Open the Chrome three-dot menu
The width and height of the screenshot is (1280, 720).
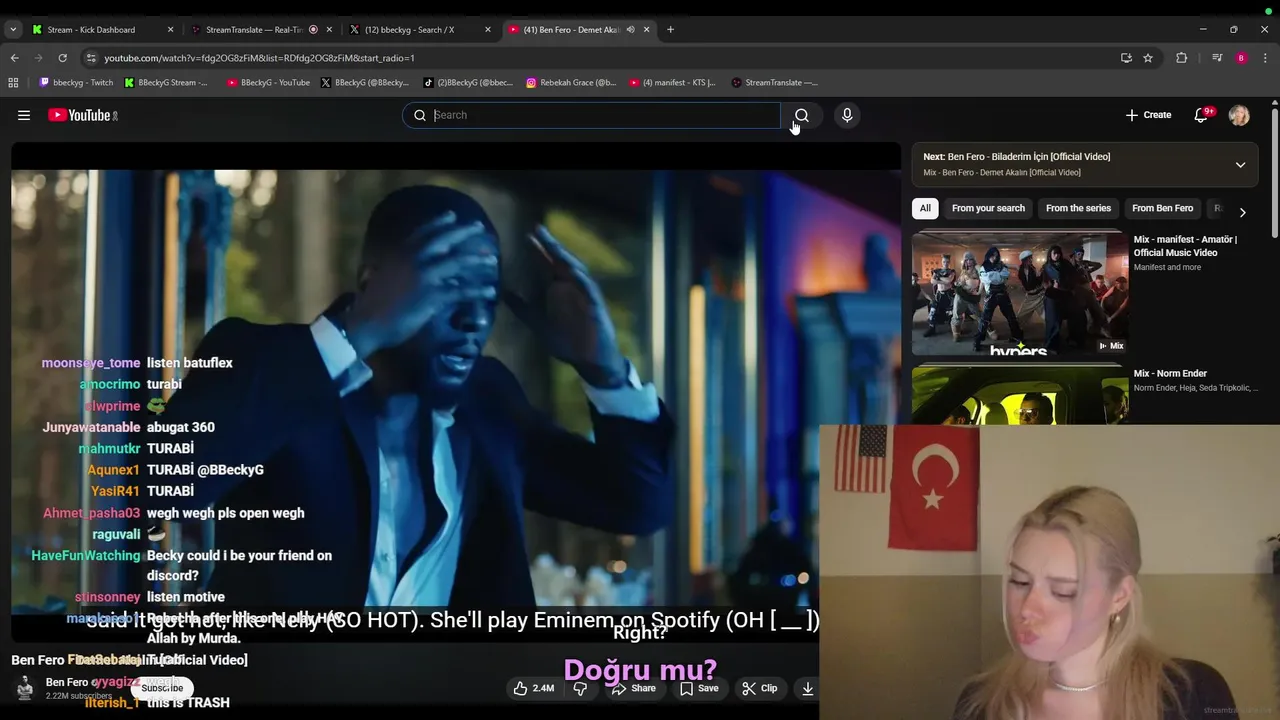coord(1265,58)
